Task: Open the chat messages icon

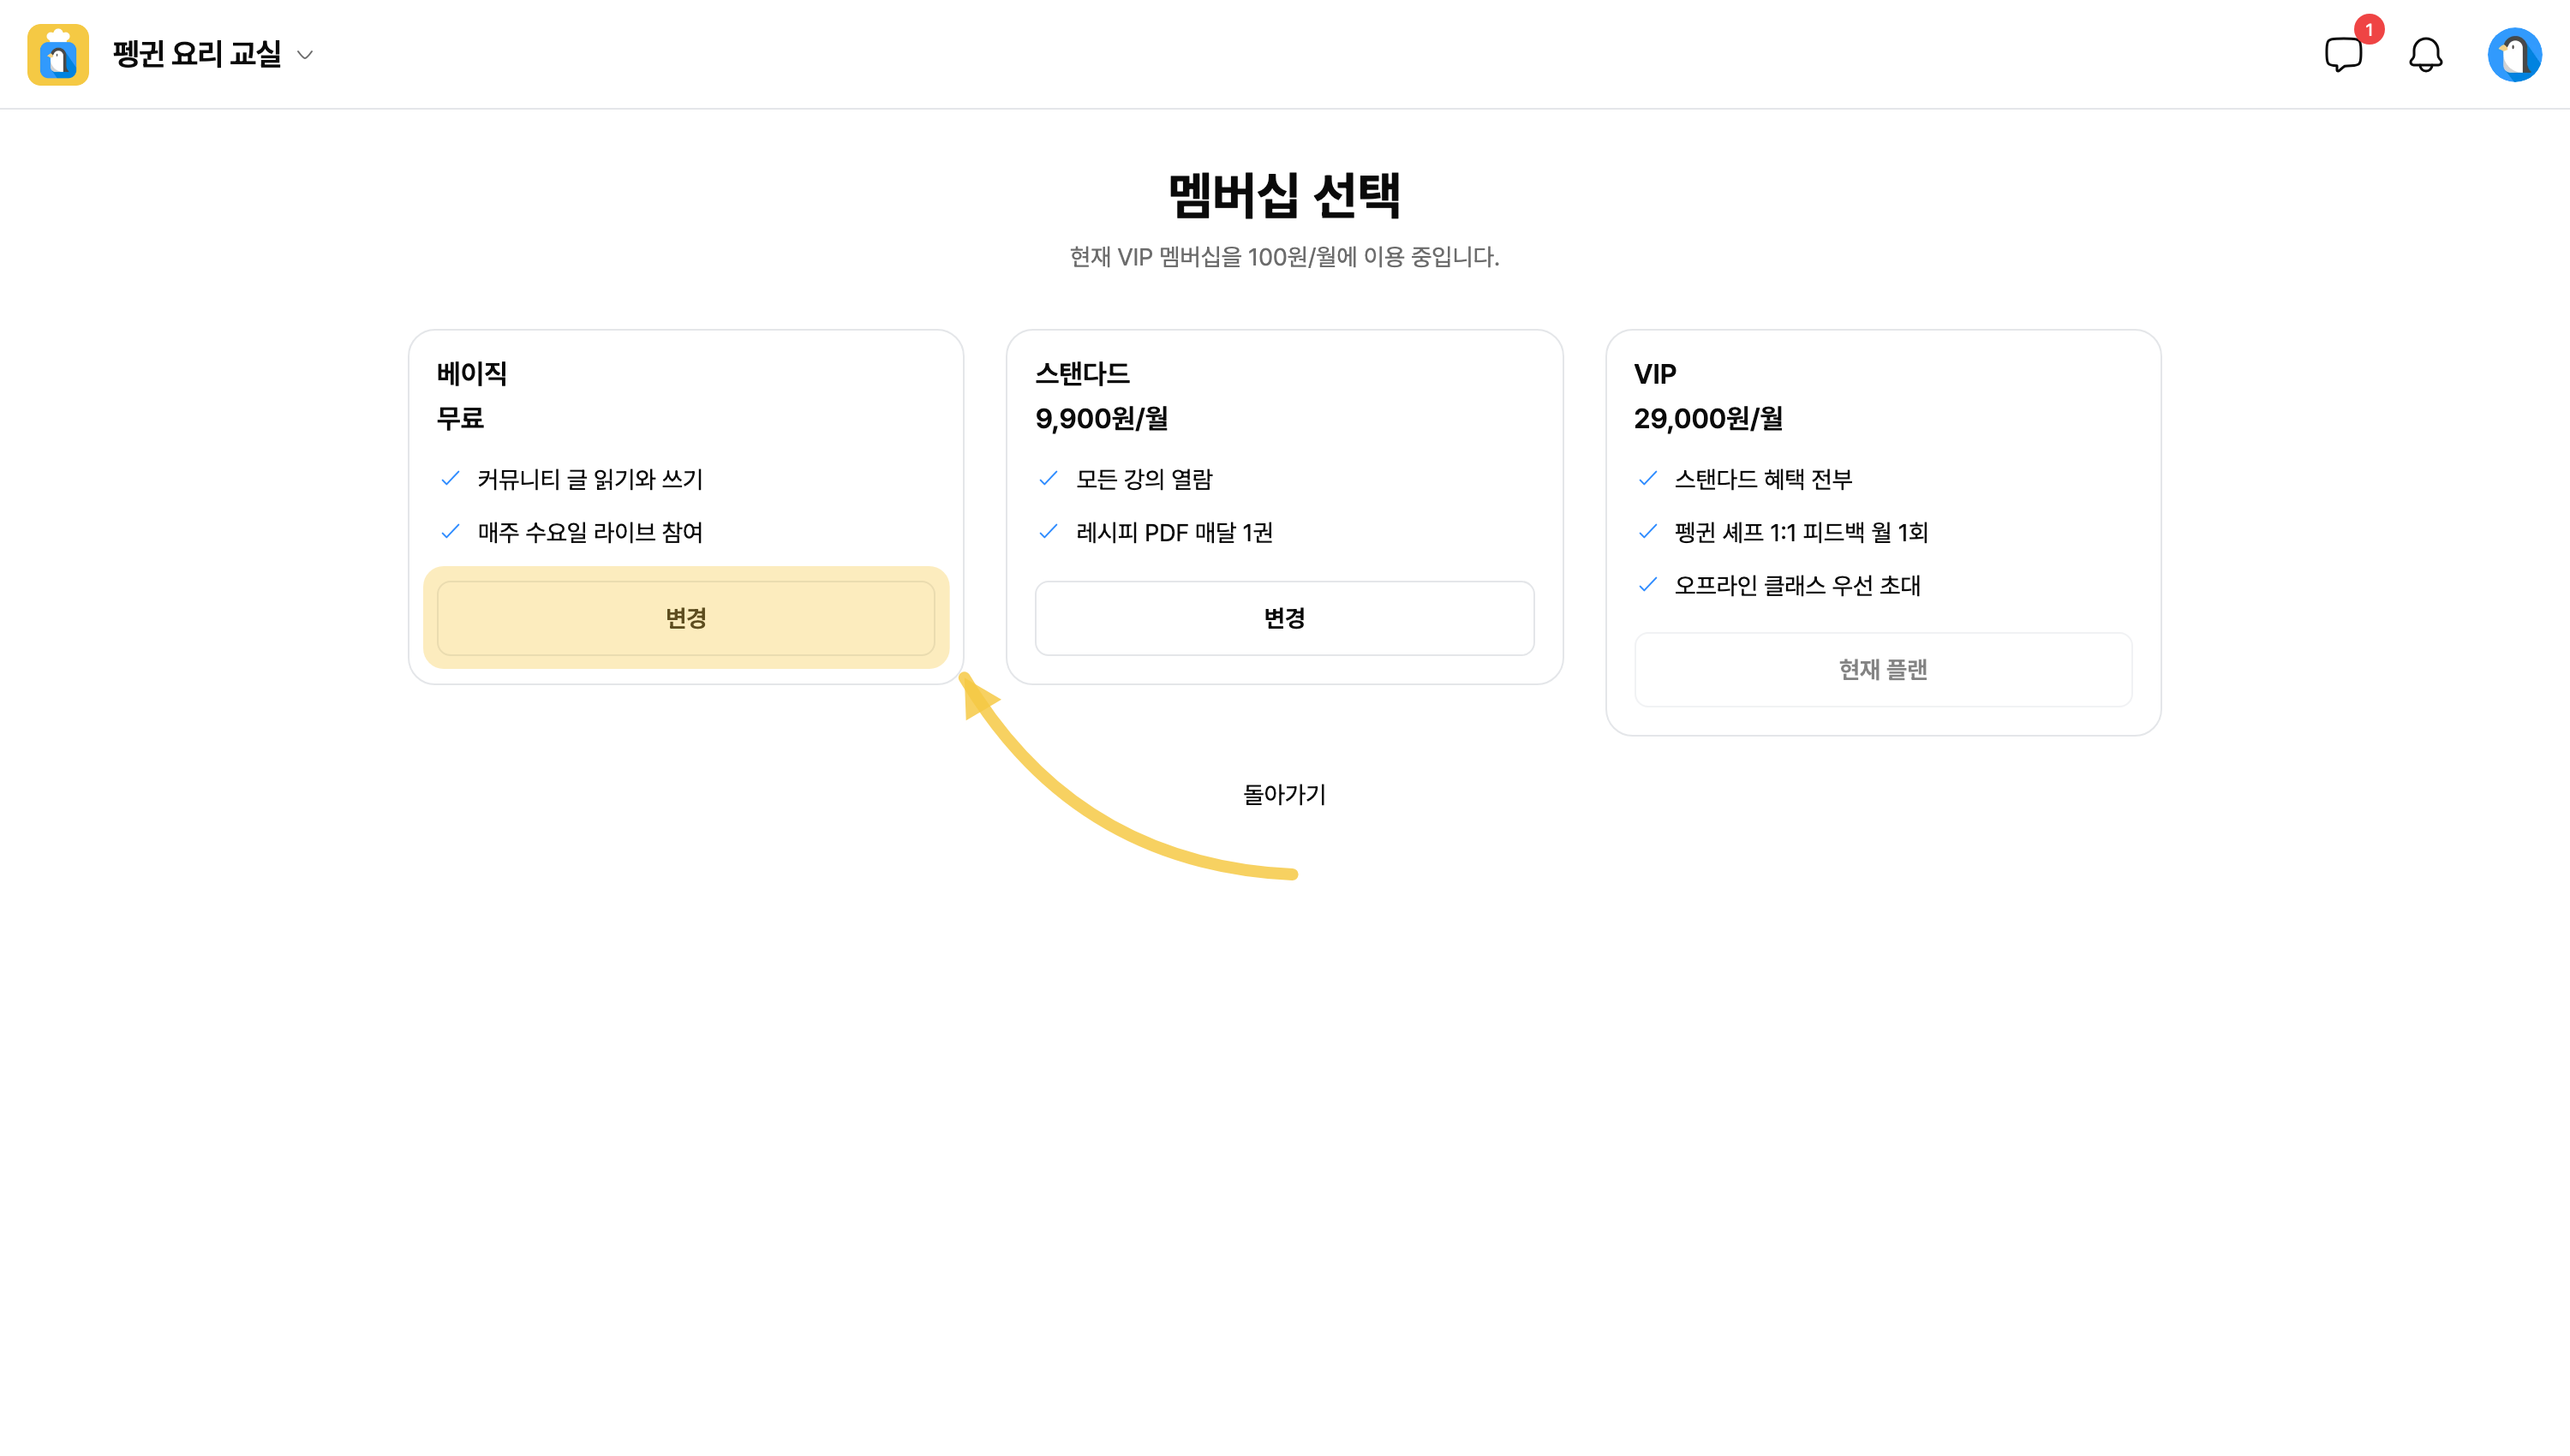Action: [x=2343, y=54]
